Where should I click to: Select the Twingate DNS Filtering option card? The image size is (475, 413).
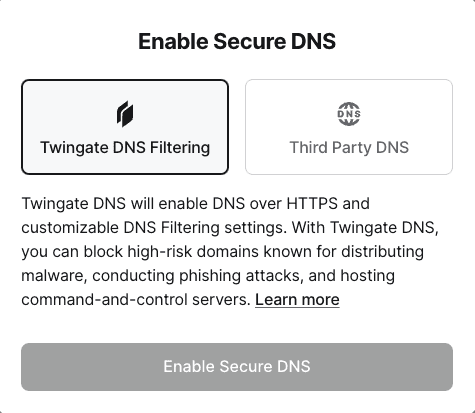pyautogui.click(x=125, y=127)
